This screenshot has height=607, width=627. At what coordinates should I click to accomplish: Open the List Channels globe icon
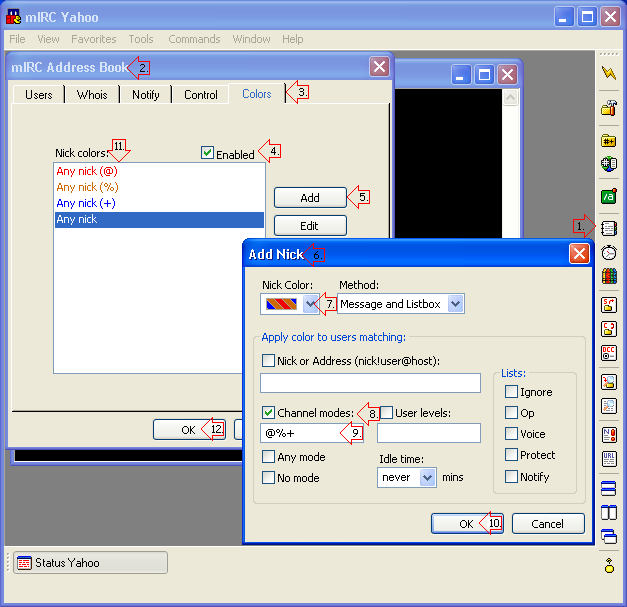coord(609,164)
